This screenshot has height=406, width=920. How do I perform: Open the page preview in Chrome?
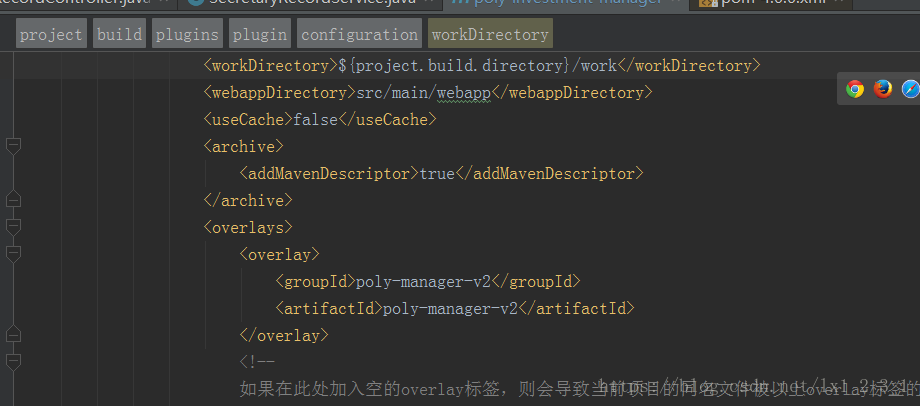pos(855,89)
